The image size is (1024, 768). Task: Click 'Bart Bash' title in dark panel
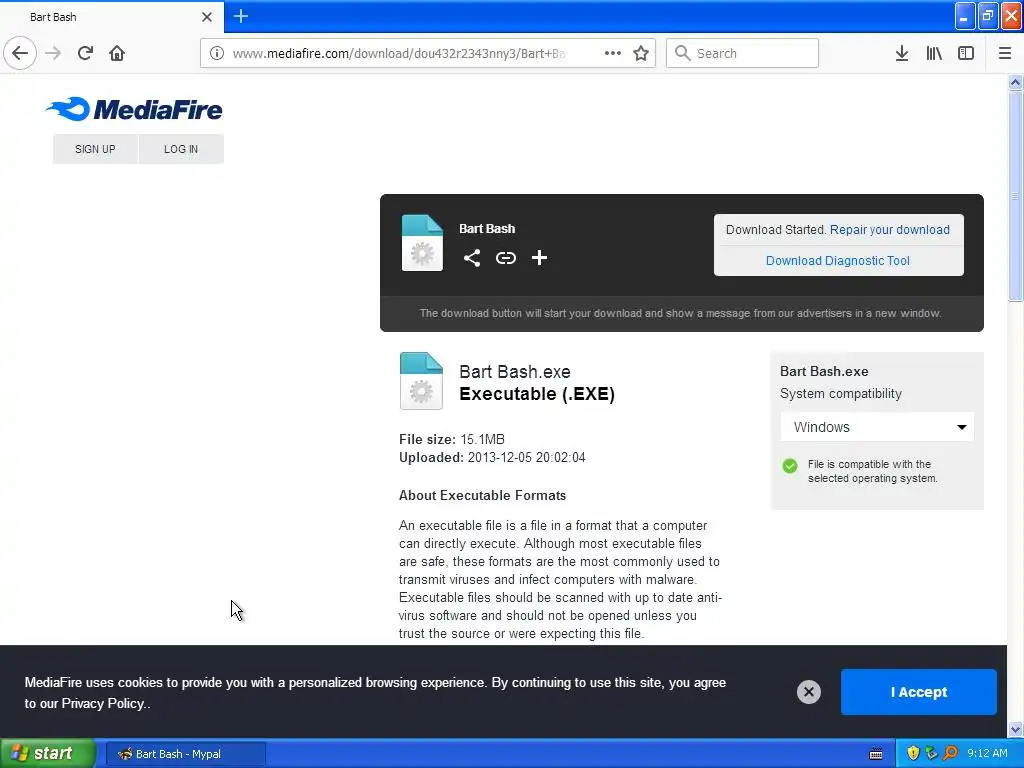(487, 229)
